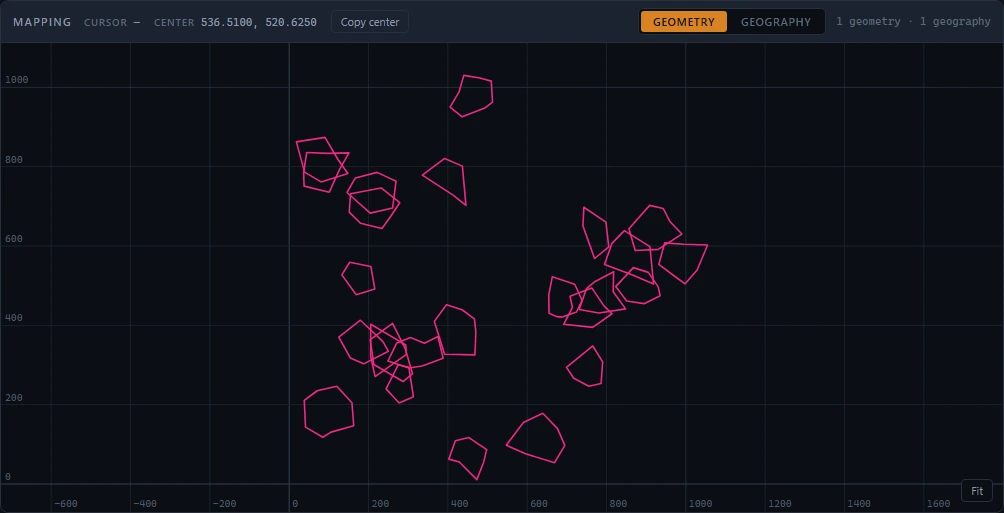Screen dimensions: 1004x513
Task: Click the MAPPING title
Action: point(42,22)
